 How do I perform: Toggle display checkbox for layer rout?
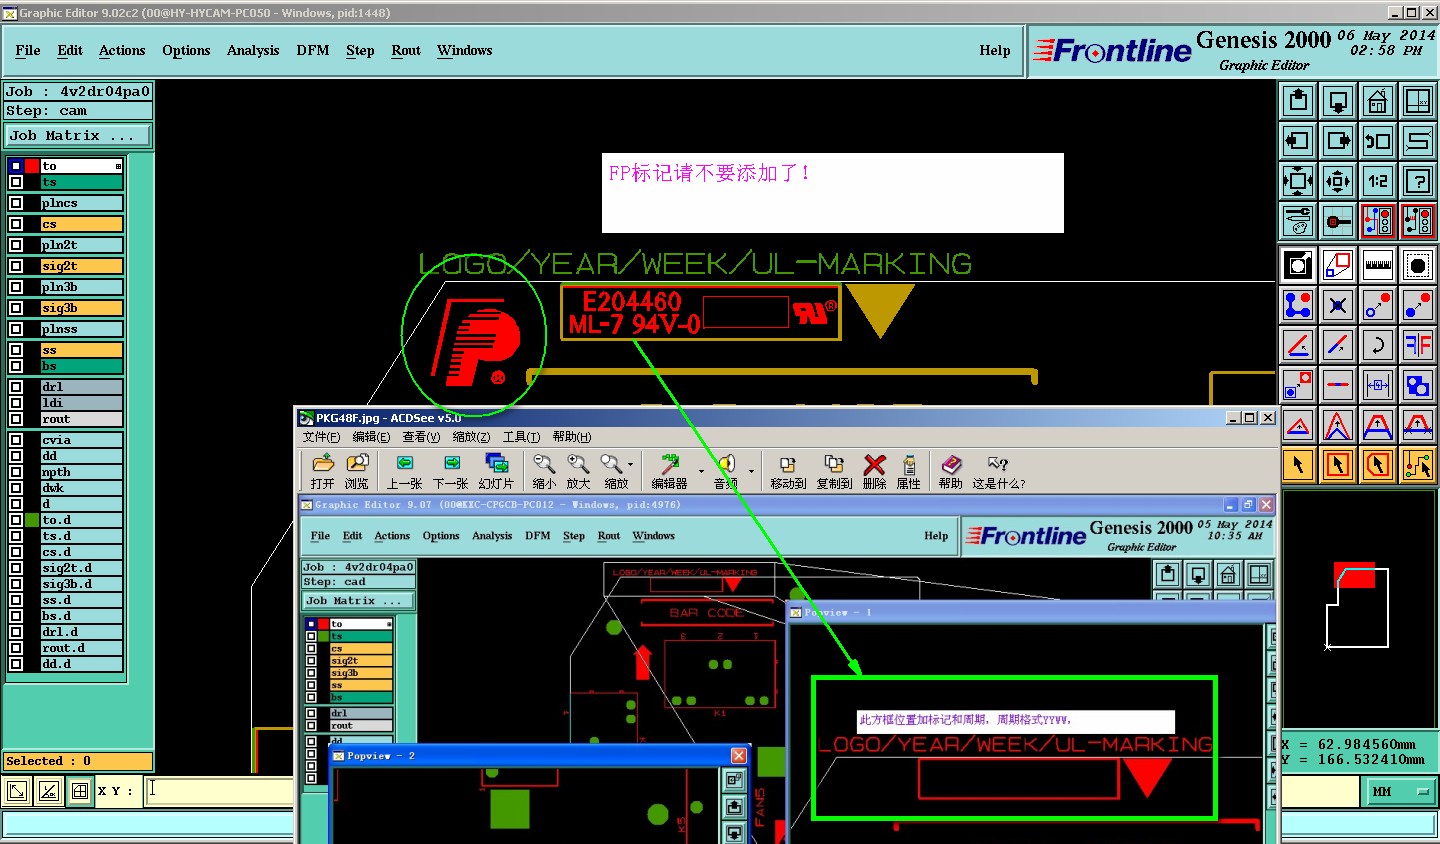coord(16,419)
